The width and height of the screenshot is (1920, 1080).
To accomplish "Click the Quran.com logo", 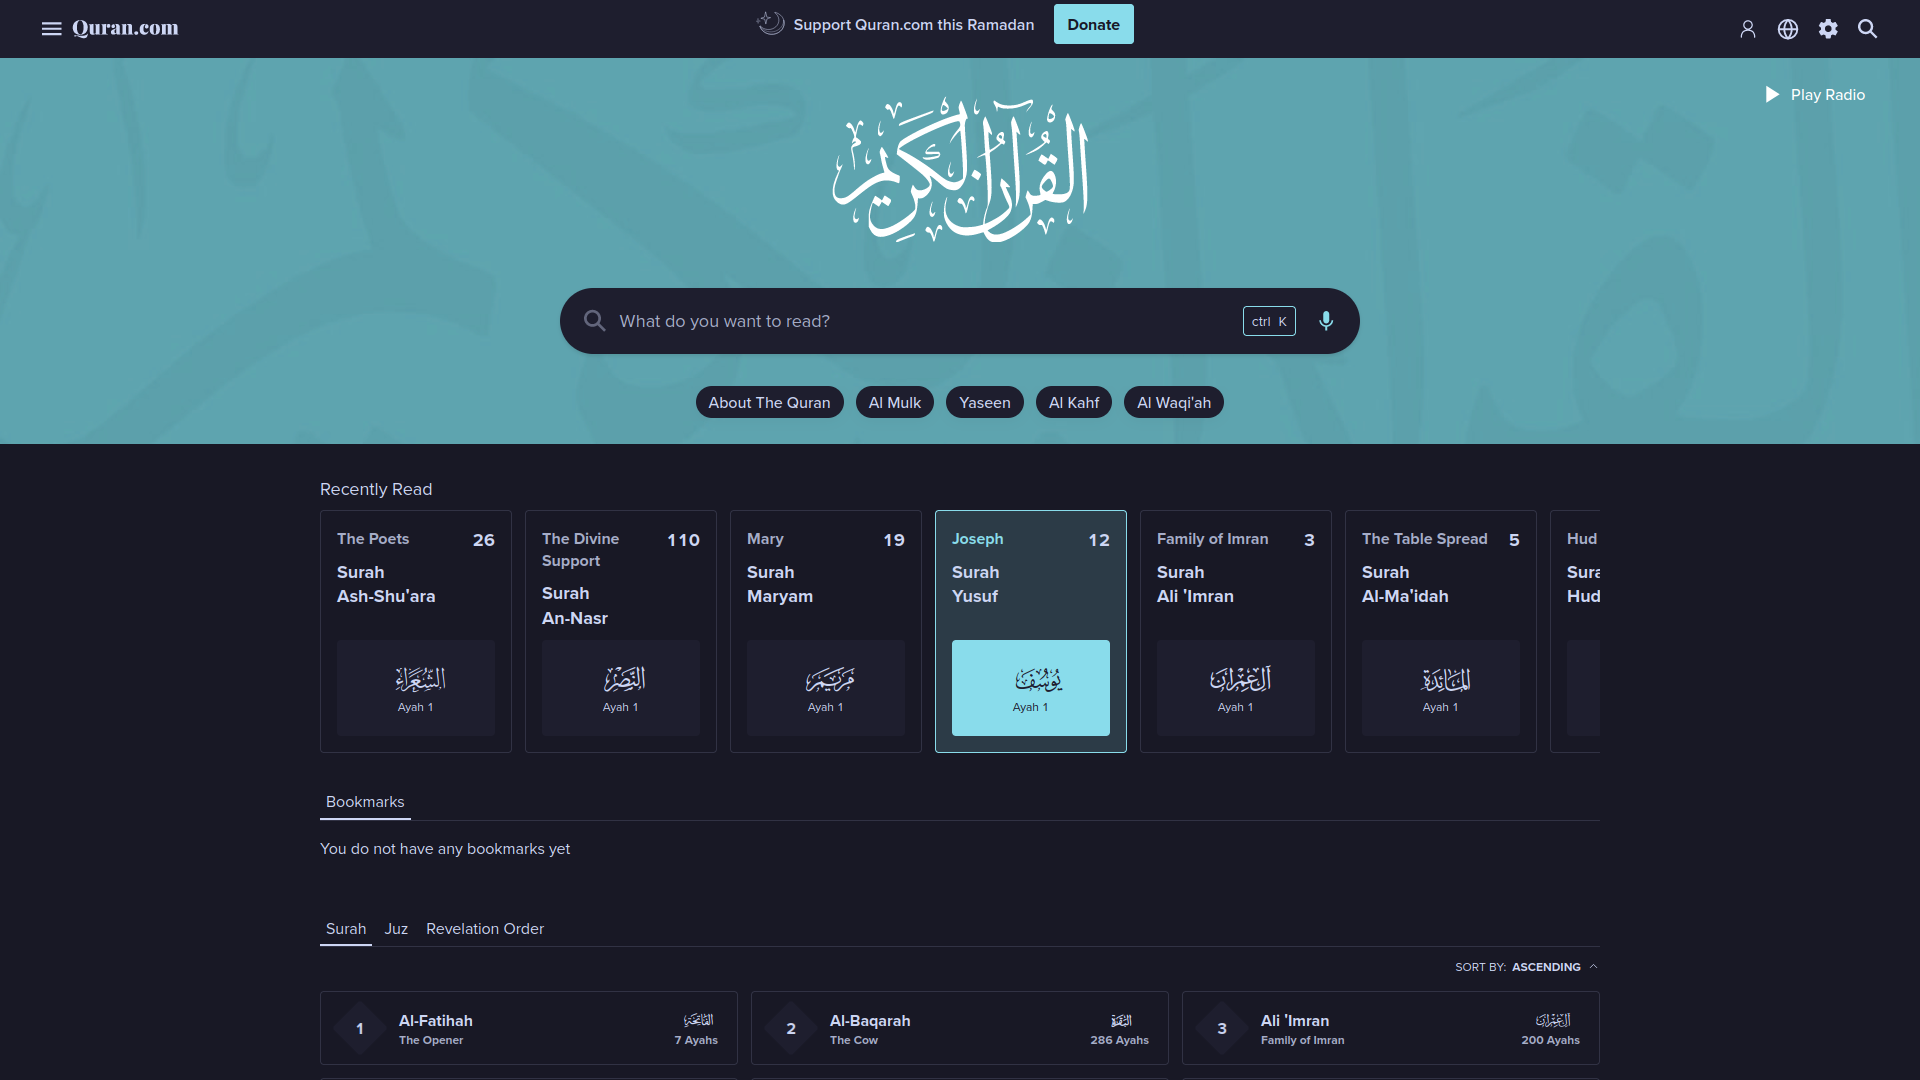I will (x=125, y=28).
